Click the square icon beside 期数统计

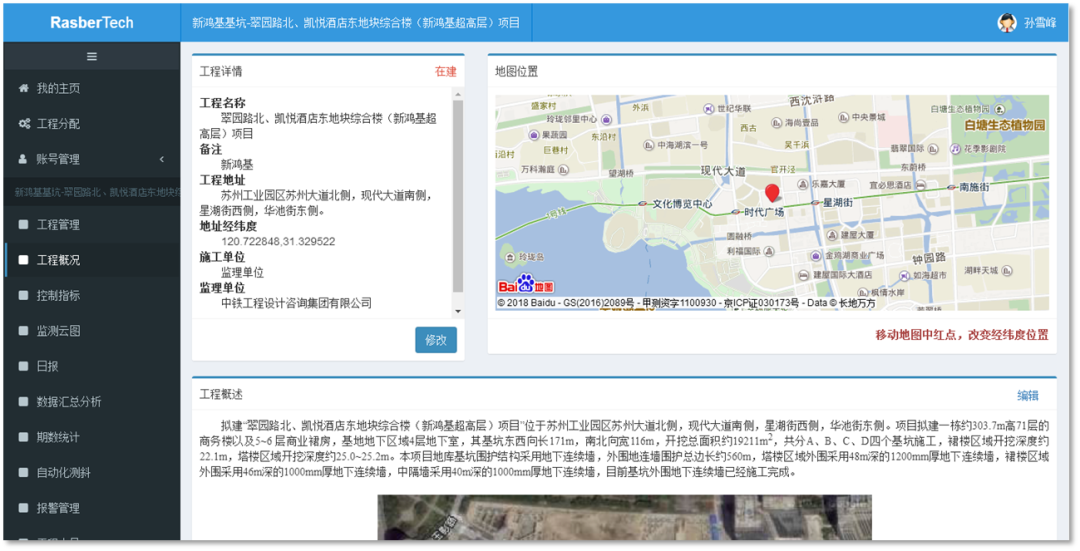coord(23,437)
